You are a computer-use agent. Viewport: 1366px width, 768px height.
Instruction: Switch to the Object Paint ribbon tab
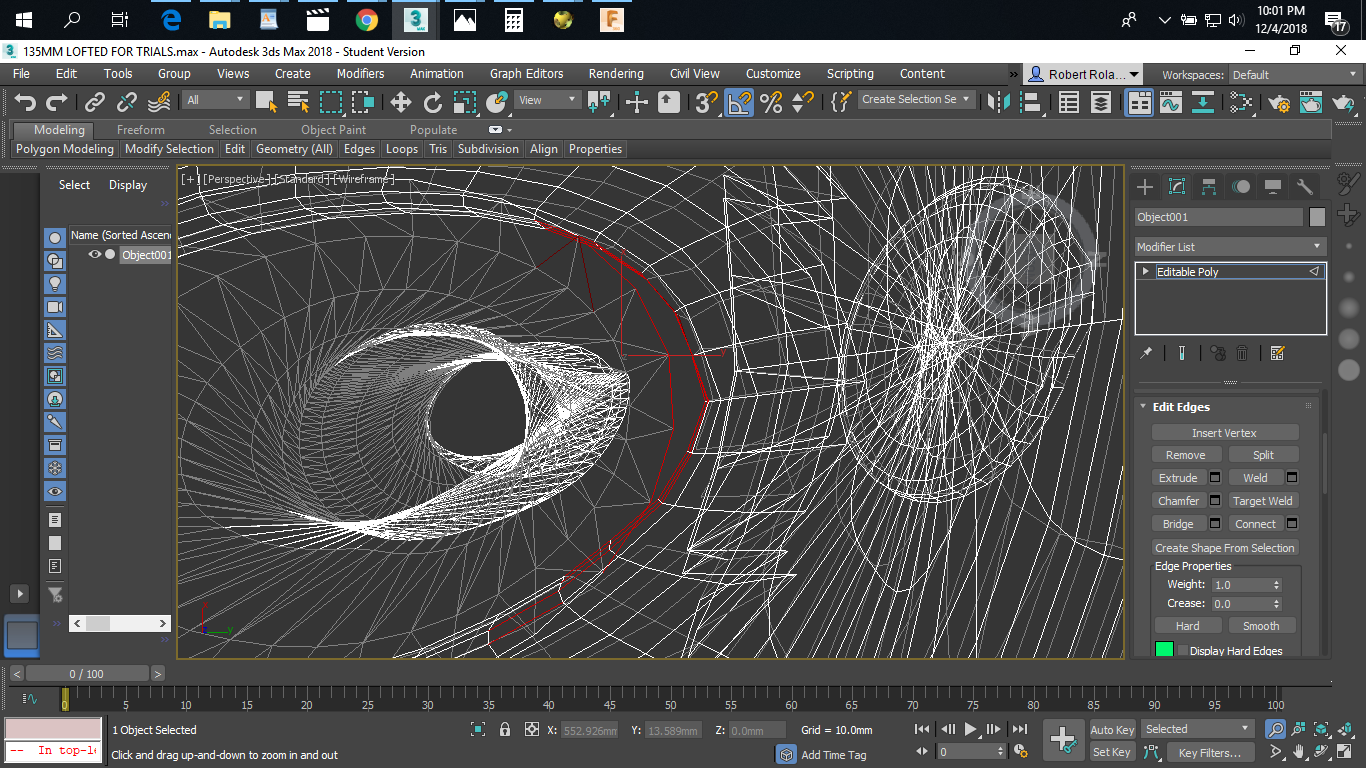coord(333,130)
